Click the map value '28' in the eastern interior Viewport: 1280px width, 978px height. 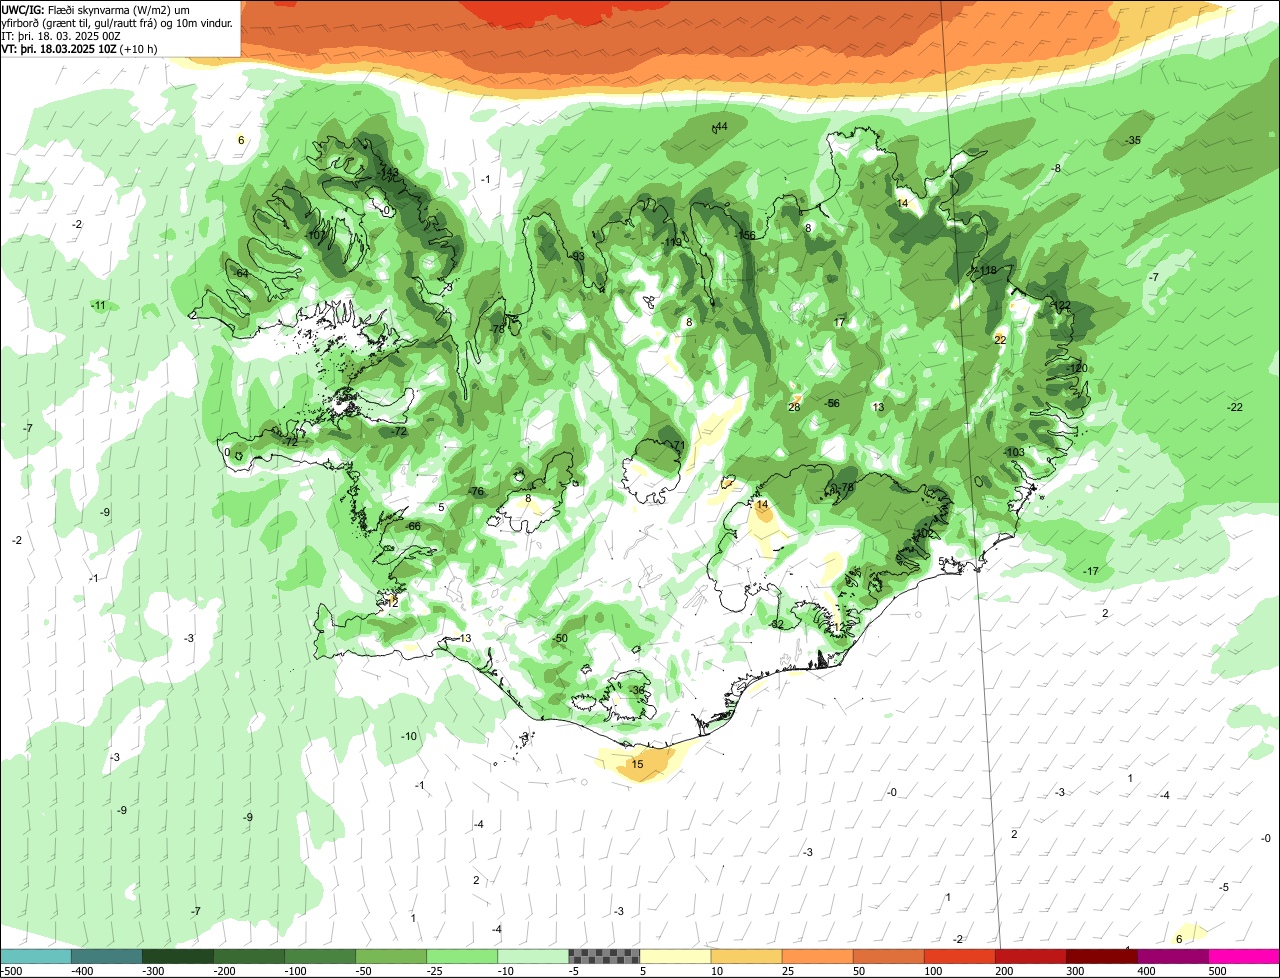[x=794, y=407]
